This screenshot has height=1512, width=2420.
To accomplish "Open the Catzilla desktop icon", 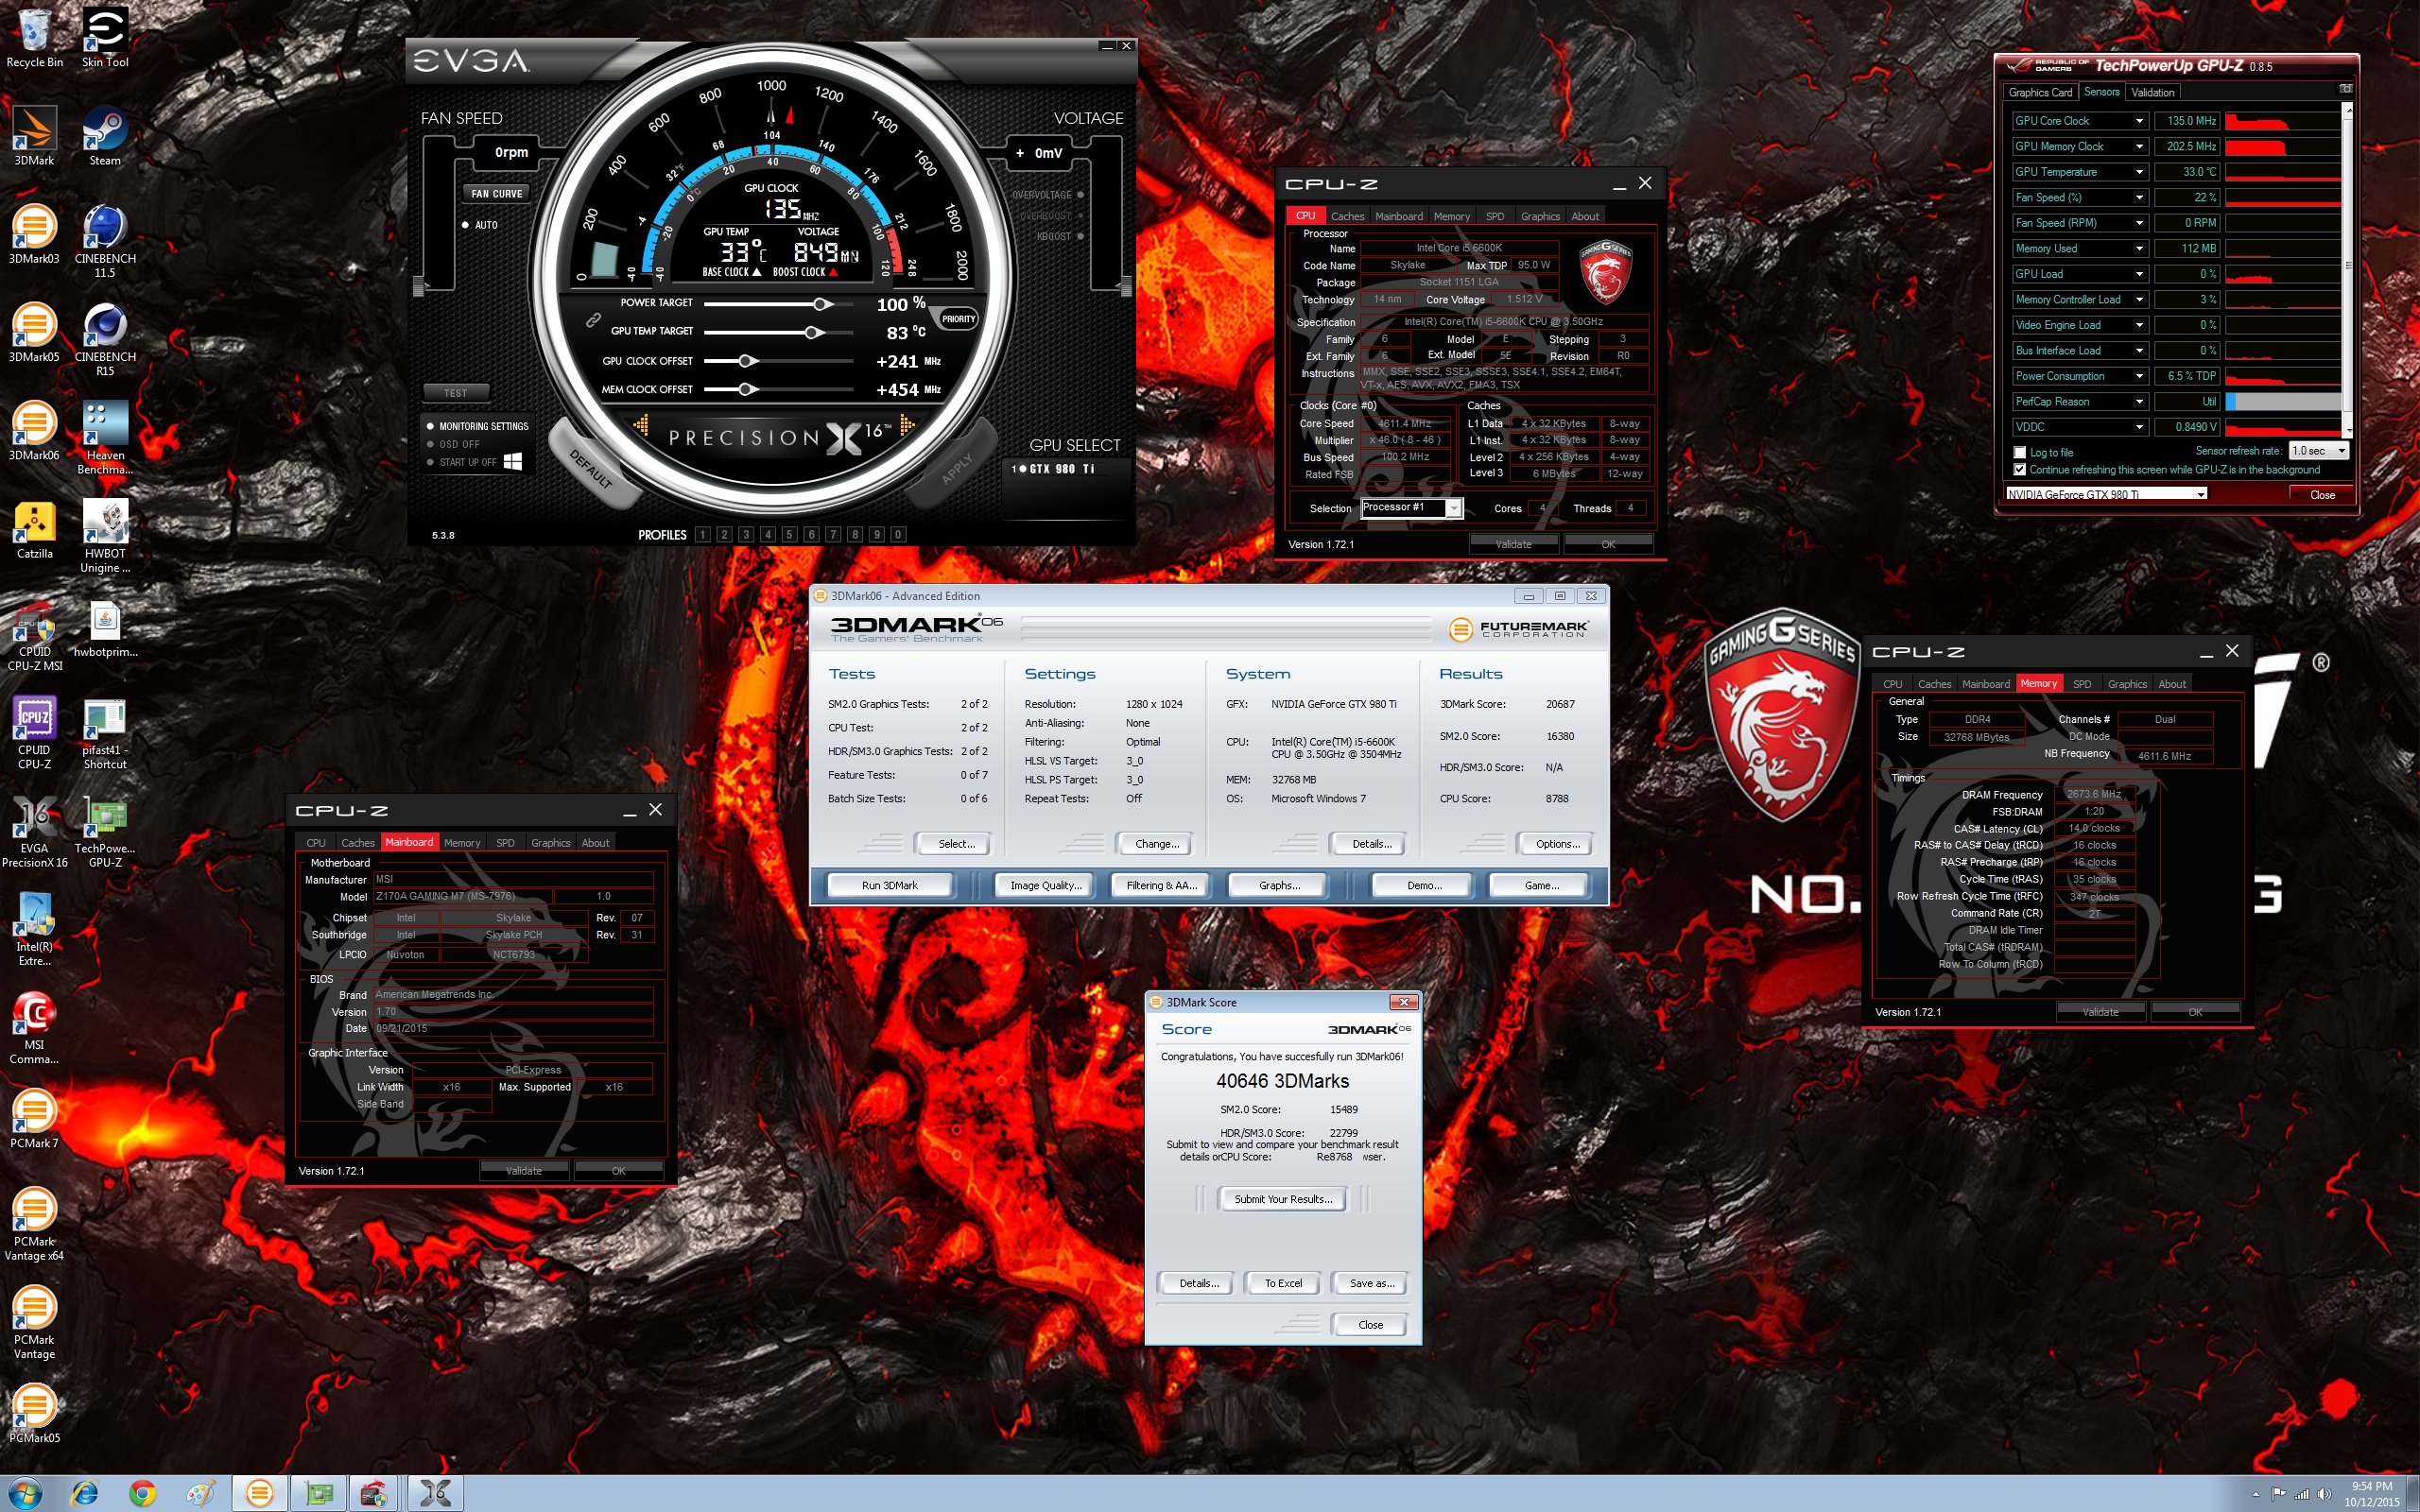I will (x=34, y=530).
